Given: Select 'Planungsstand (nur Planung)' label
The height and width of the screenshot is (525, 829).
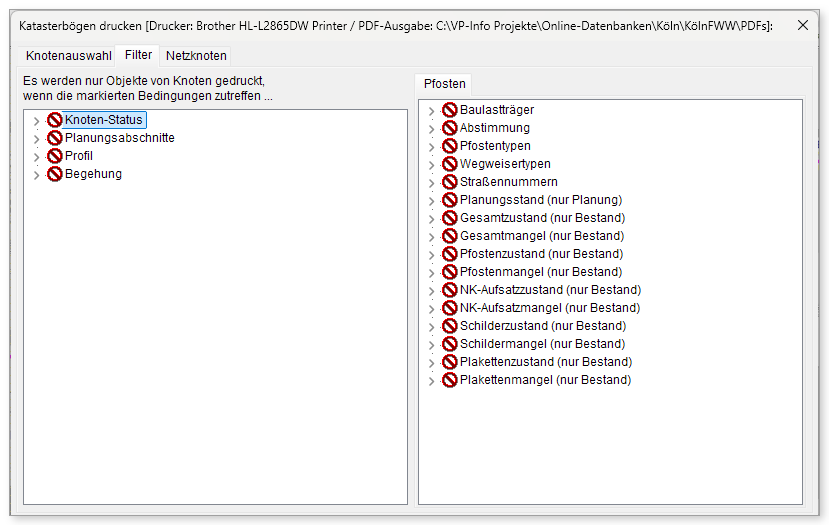Looking at the screenshot, I should point(541,200).
